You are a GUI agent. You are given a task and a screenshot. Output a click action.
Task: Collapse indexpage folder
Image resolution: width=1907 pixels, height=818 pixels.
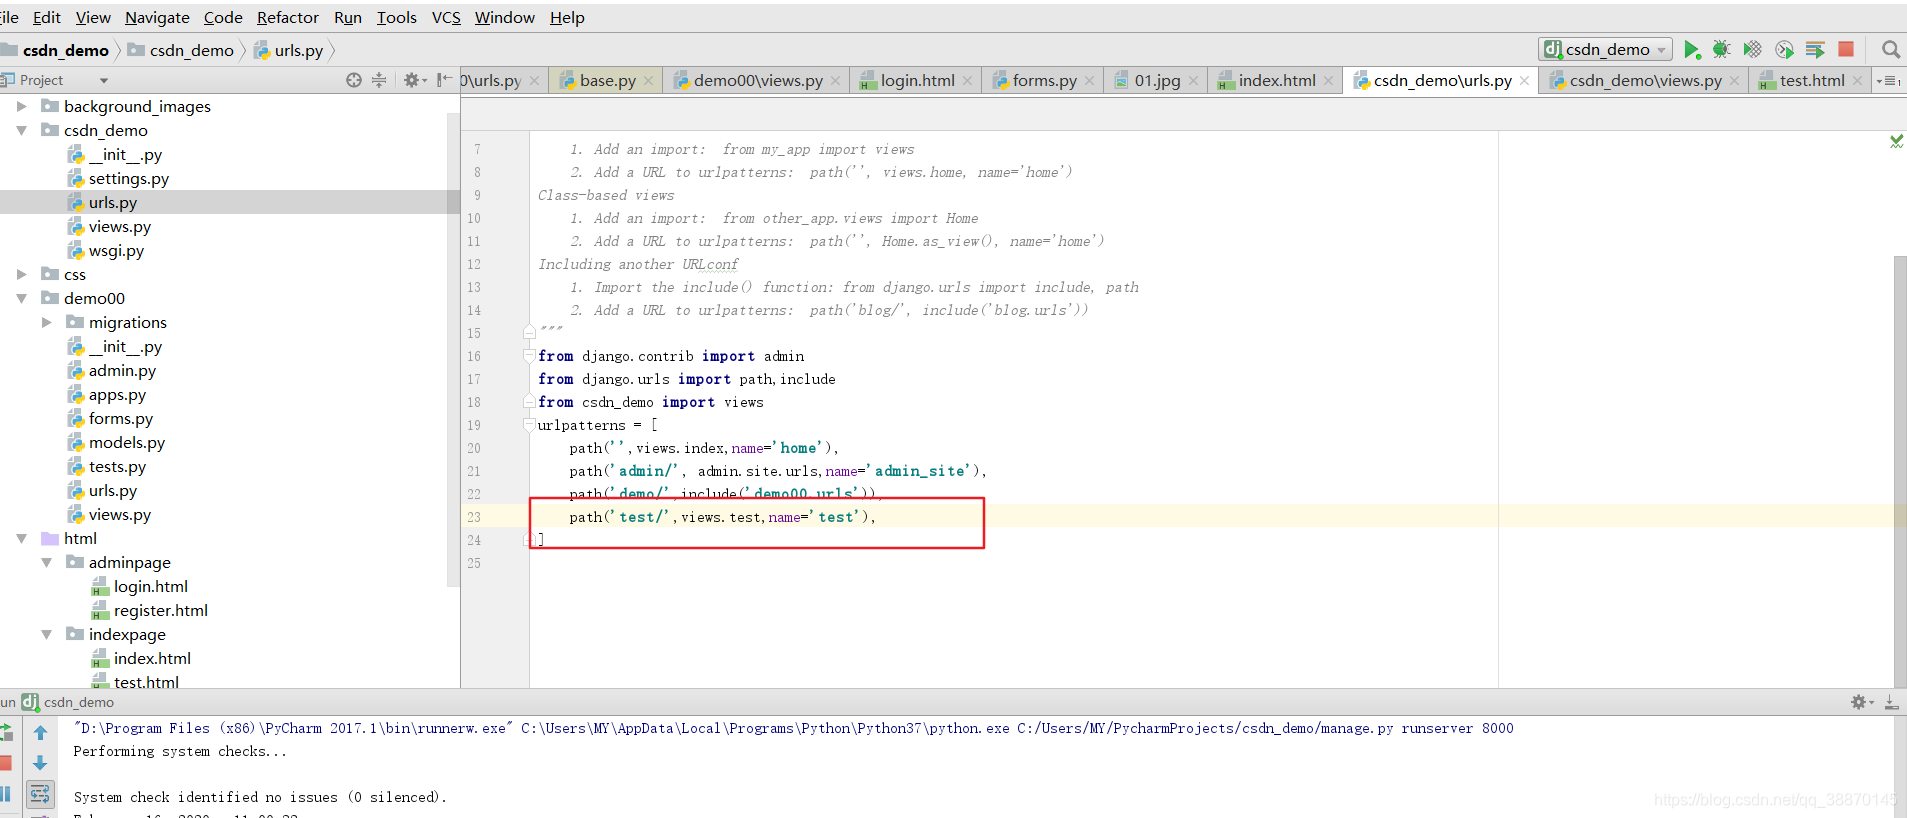pos(46,634)
